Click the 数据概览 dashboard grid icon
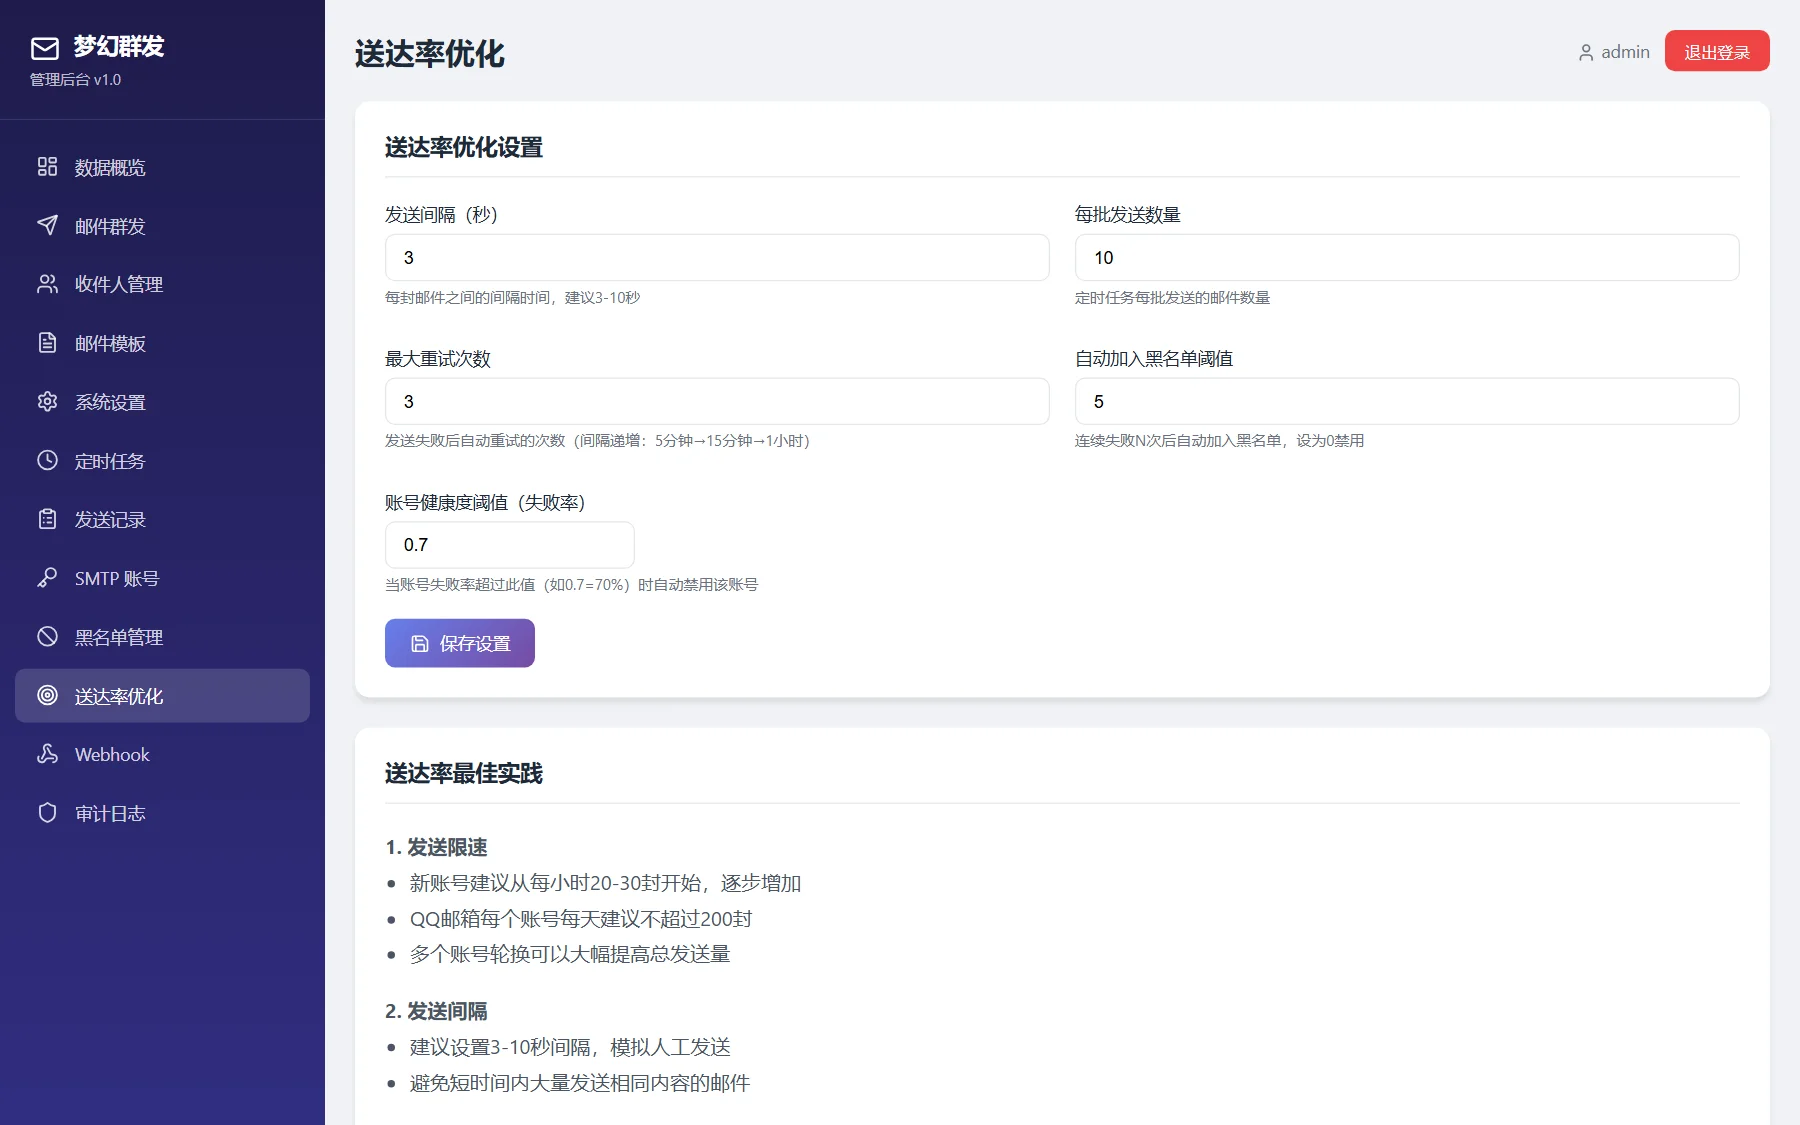 tap(47, 167)
